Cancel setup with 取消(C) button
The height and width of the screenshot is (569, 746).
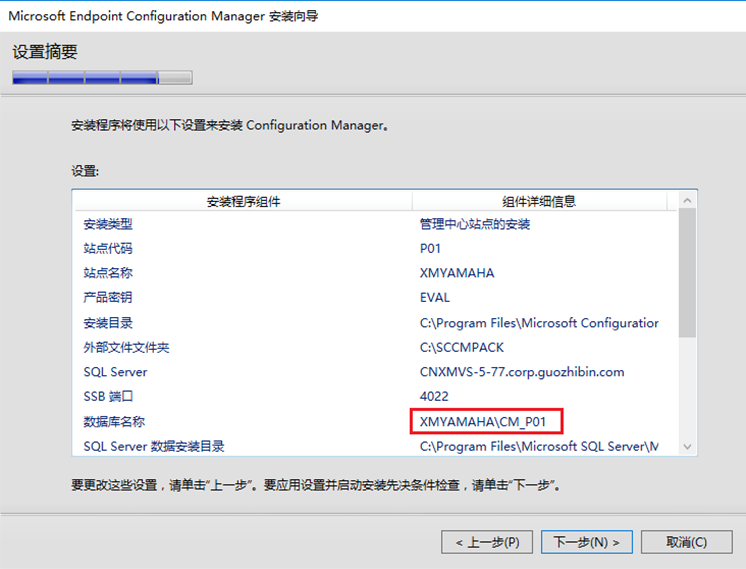(687, 542)
